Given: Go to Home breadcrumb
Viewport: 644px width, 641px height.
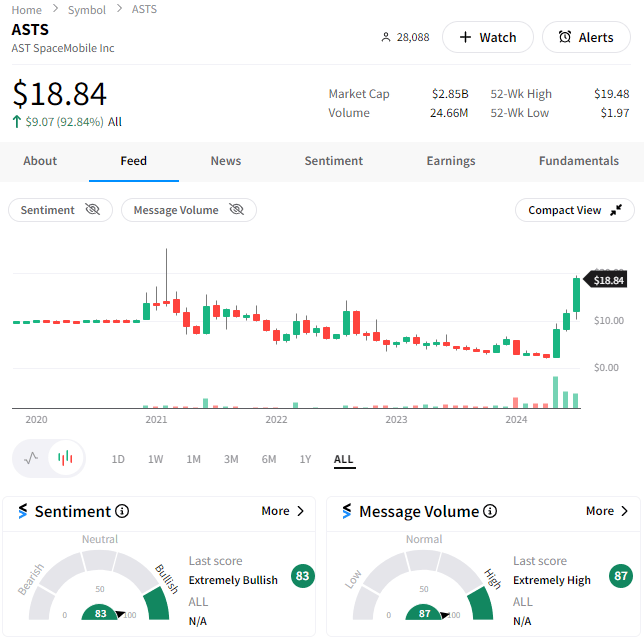Looking at the screenshot, I should (26, 9).
